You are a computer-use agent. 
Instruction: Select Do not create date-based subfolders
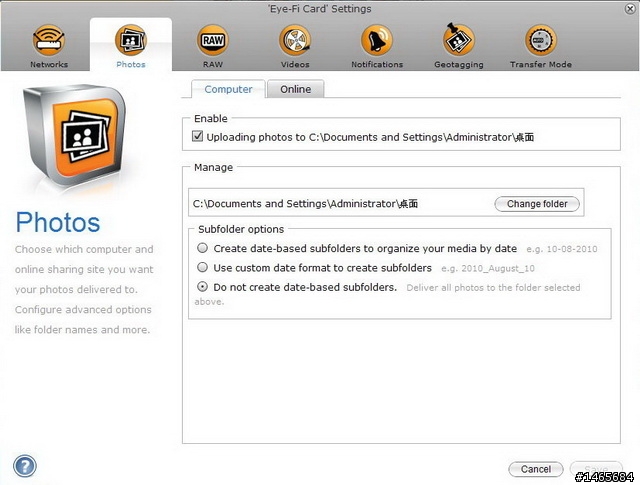(x=202, y=287)
